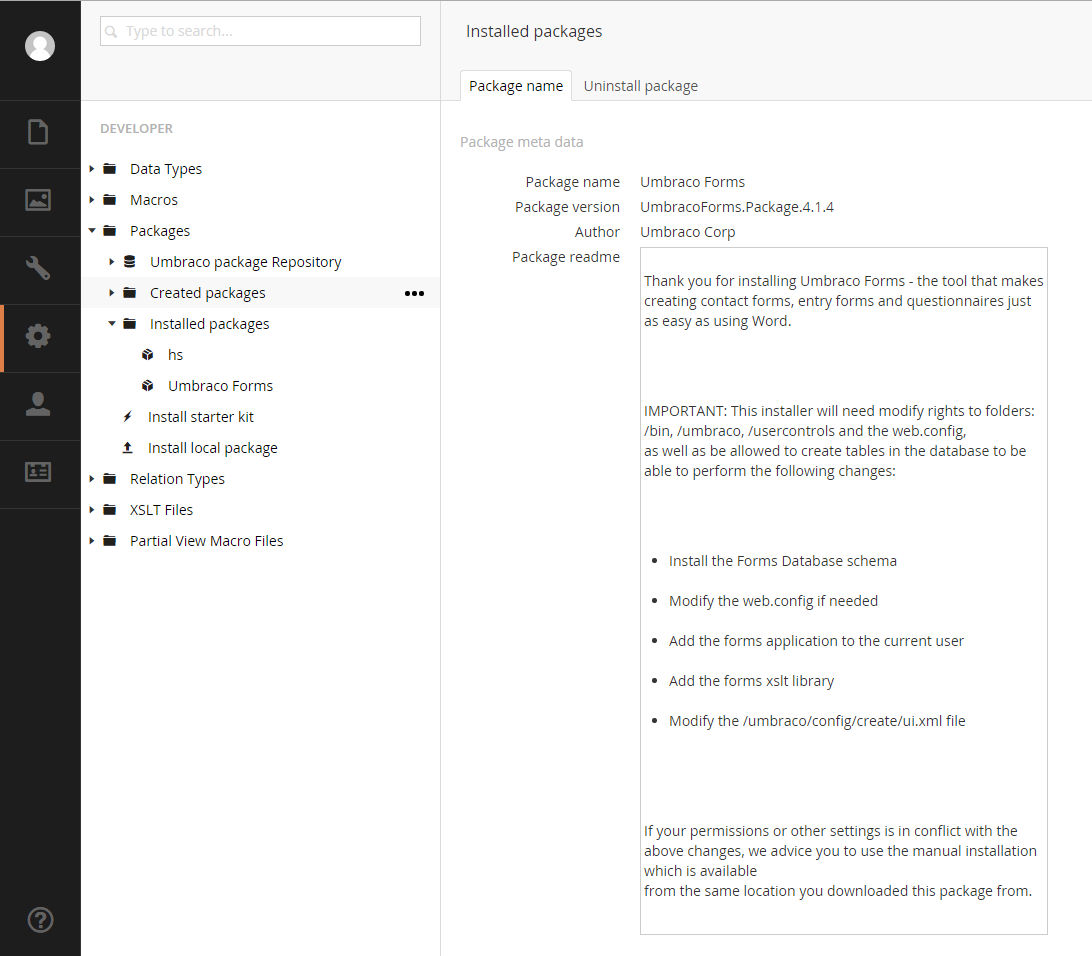Click the Relation Types folder icon
Image resolution: width=1092 pixels, height=956 pixels.
pyautogui.click(x=110, y=478)
